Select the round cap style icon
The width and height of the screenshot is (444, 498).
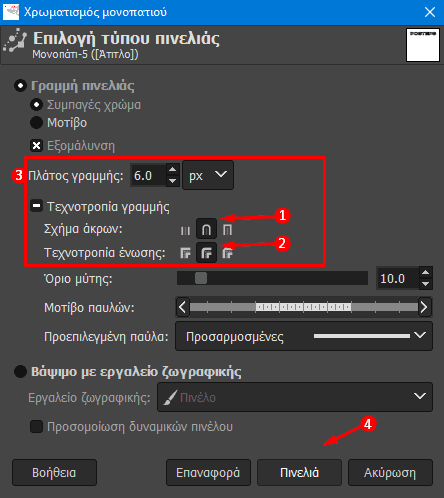206,229
